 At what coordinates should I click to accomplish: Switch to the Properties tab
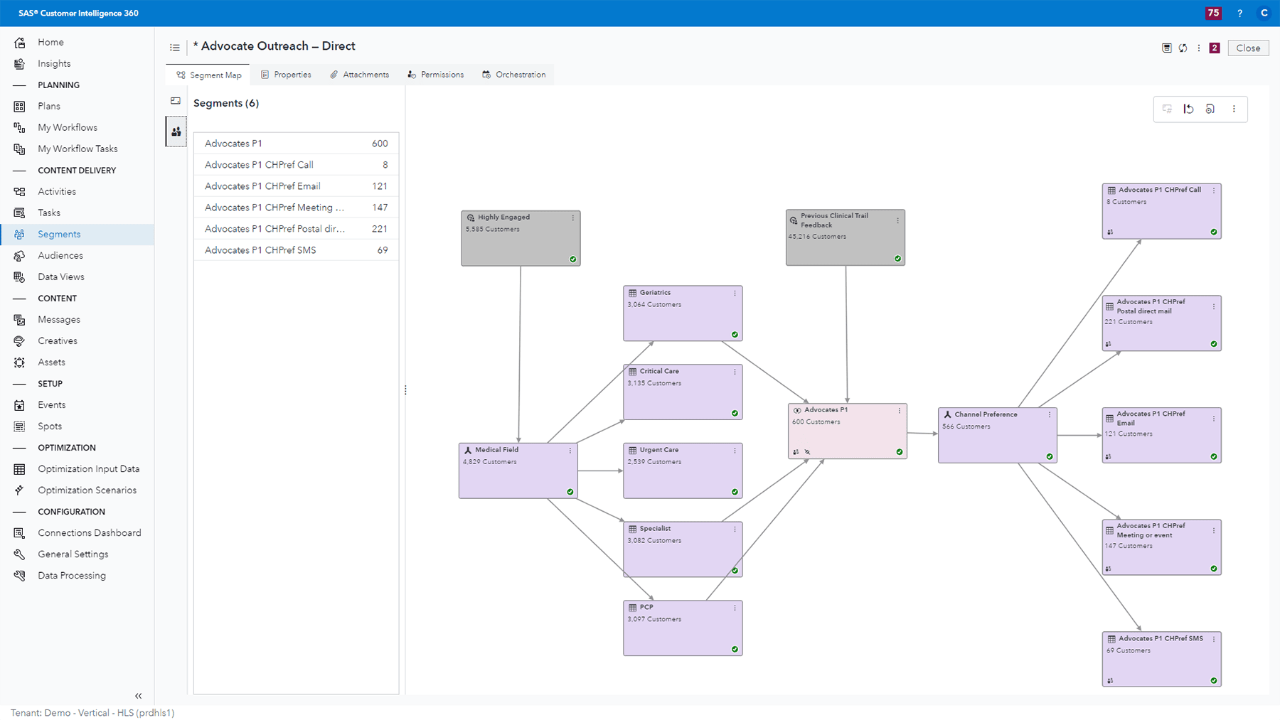(286, 75)
